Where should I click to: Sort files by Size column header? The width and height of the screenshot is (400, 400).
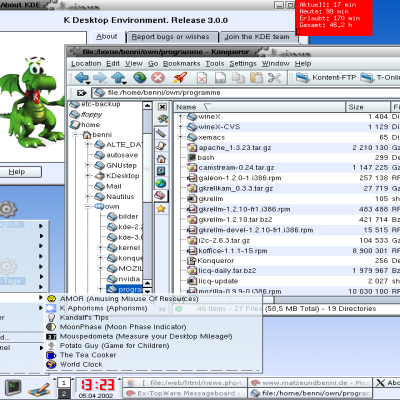[x=368, y=107]
